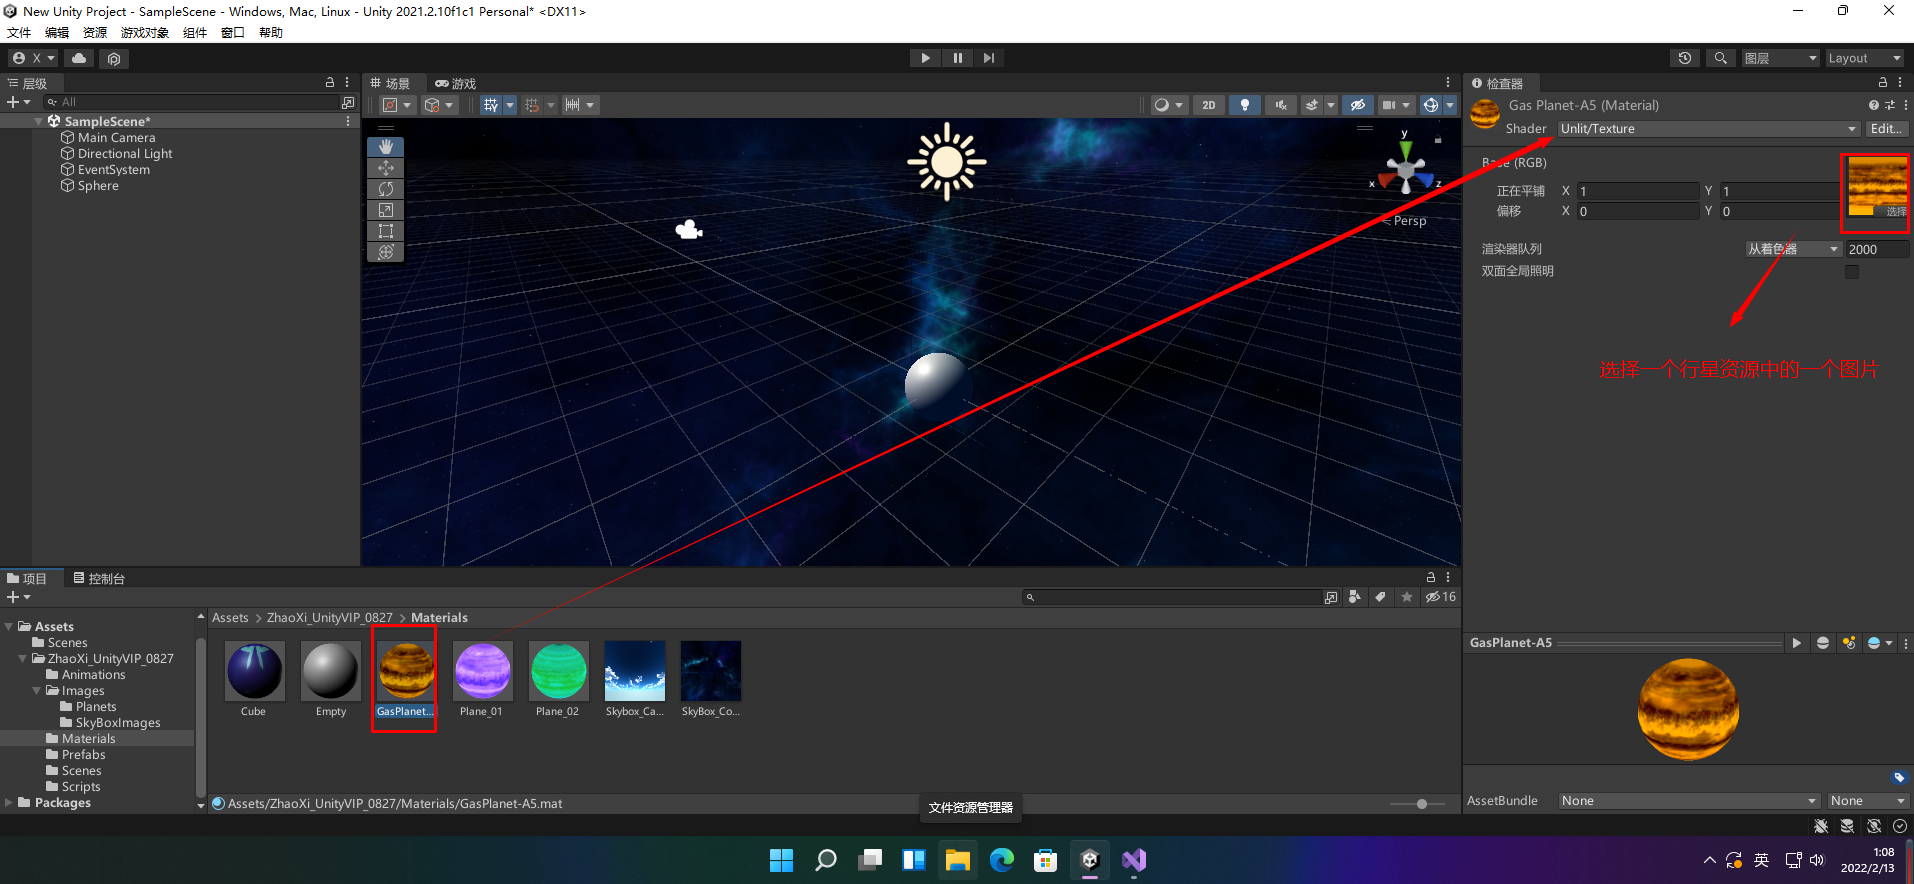Open the Layout dropdown

[x=1865, y=58]
